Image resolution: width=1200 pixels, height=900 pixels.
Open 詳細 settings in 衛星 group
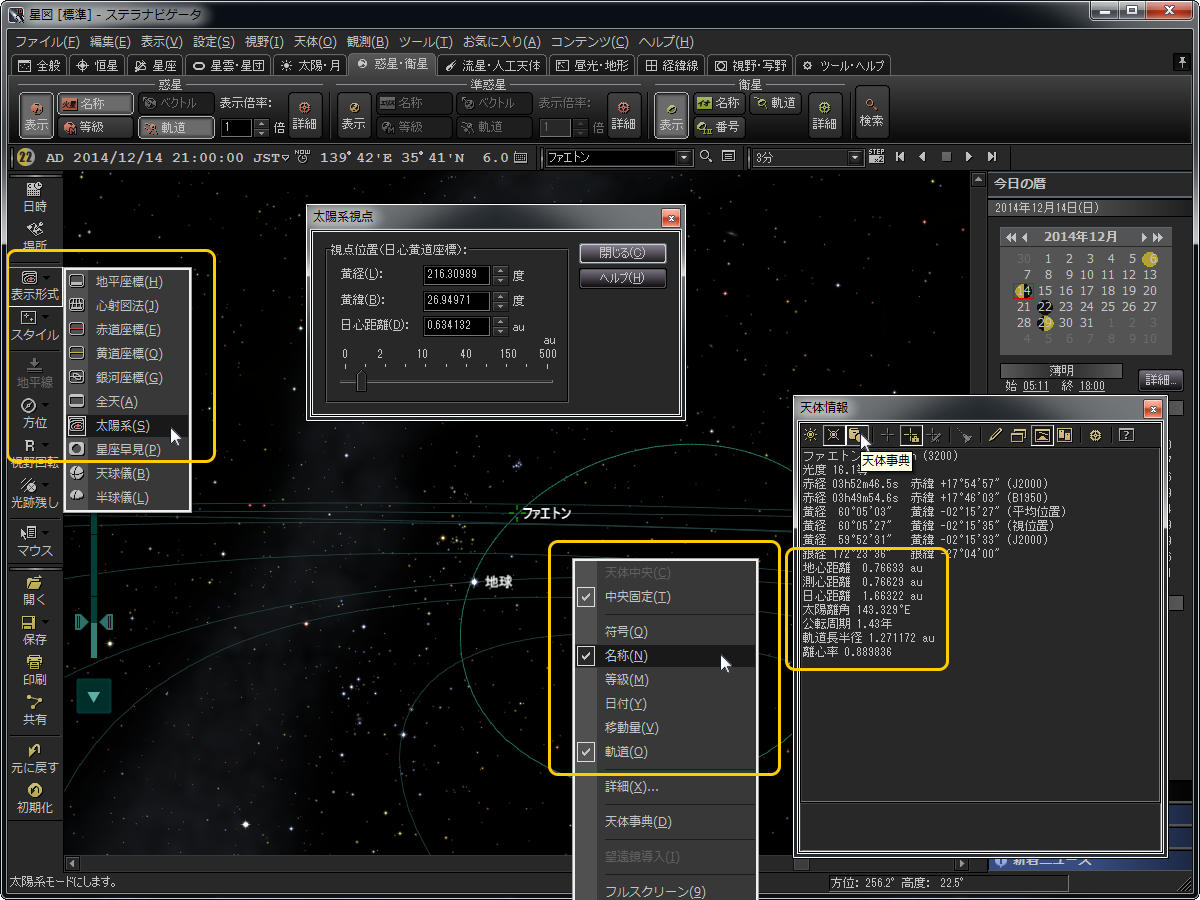coord(825,115)
